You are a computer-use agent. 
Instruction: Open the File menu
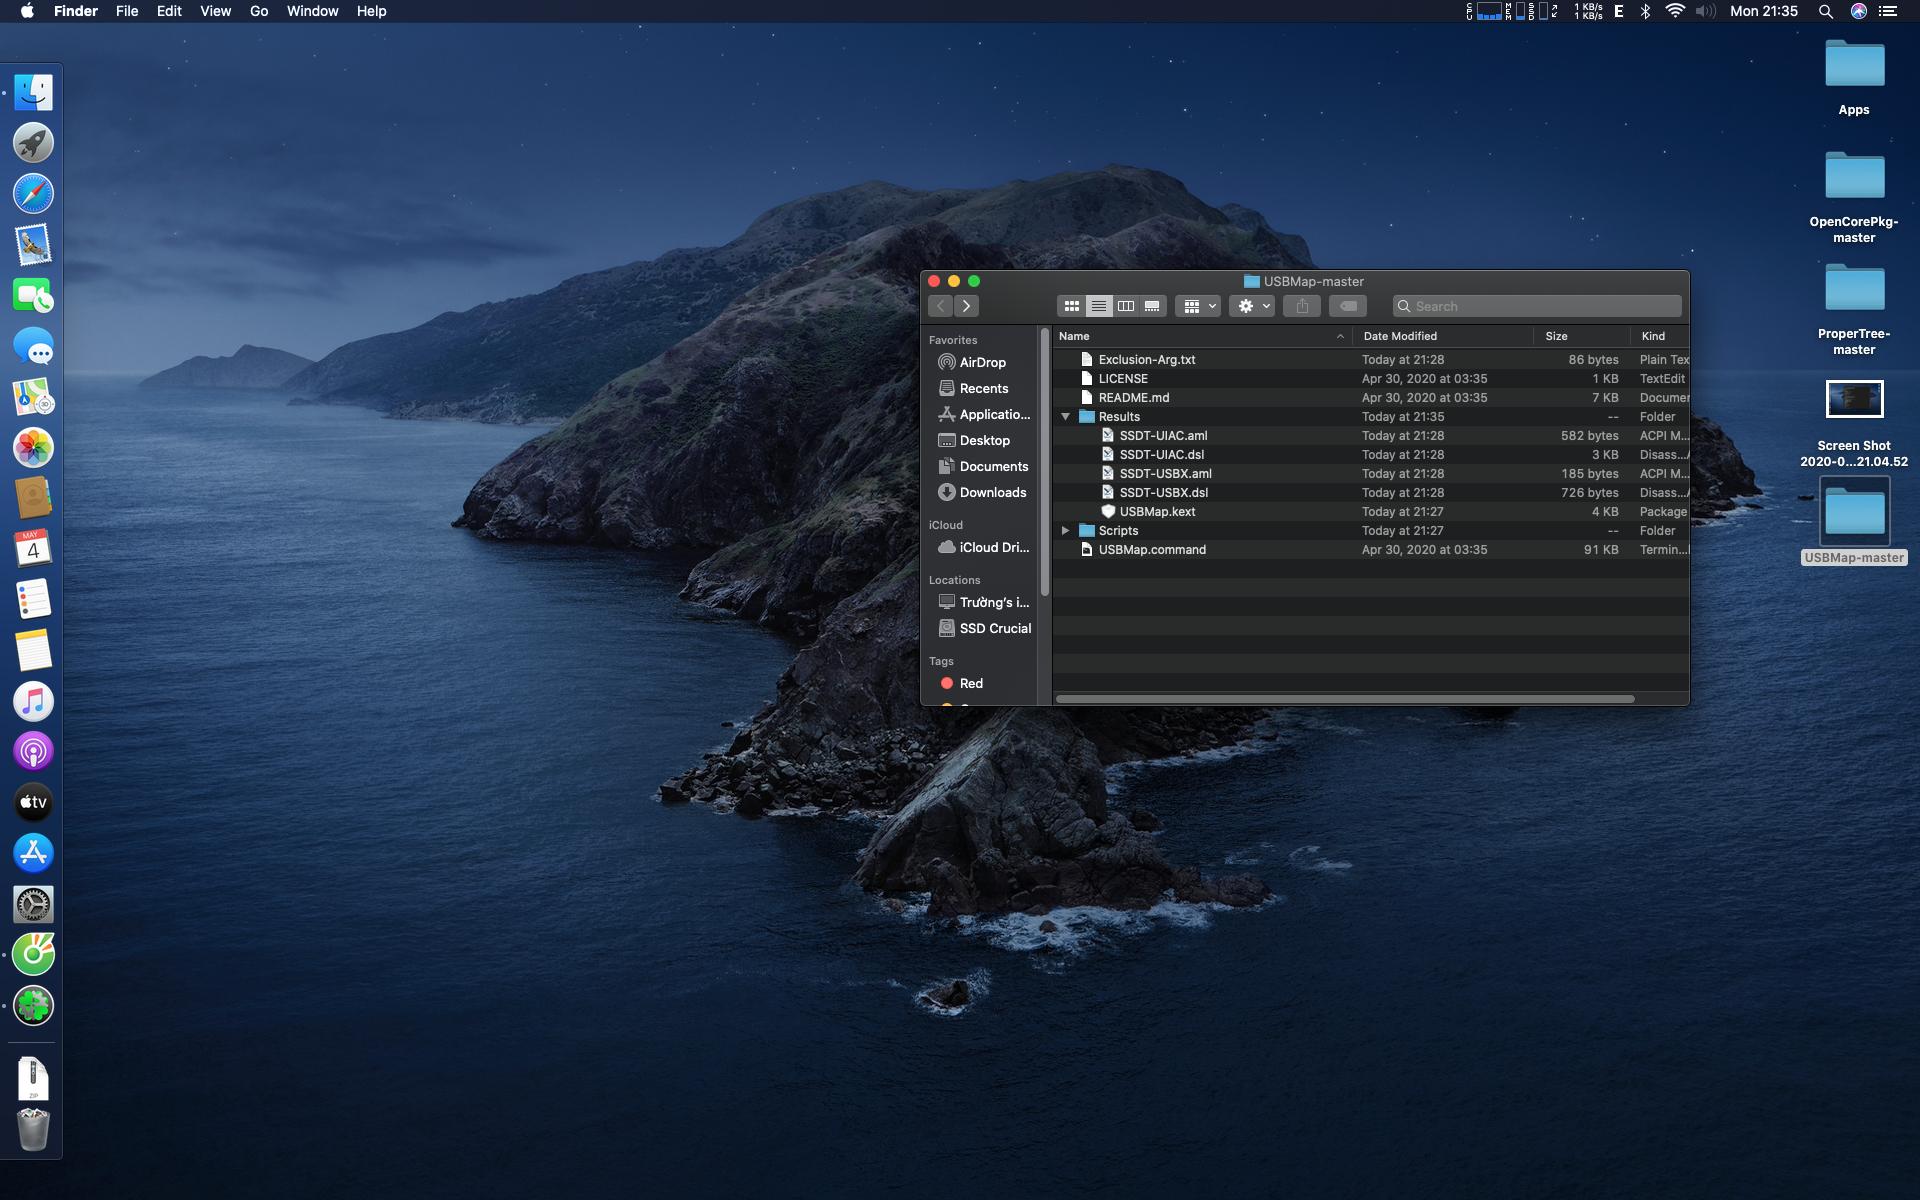(x=127, y=11)
